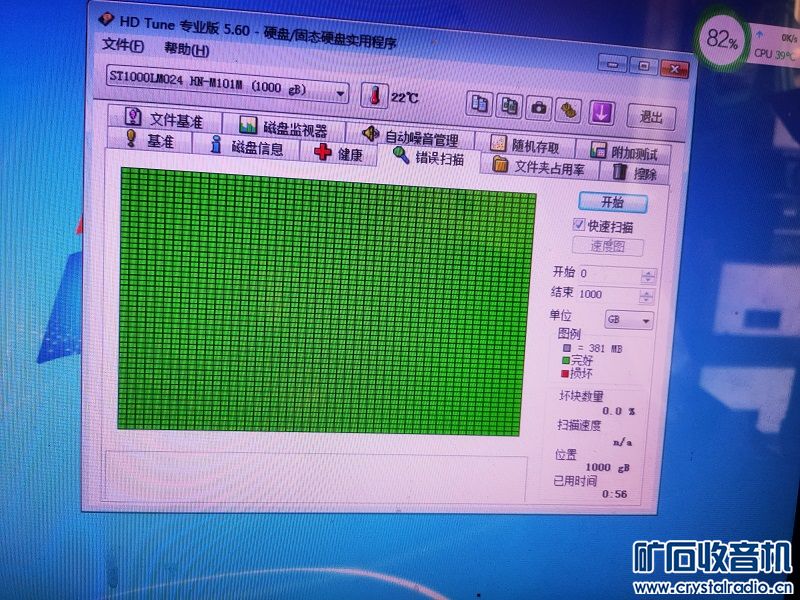Switch to the 自动噪音管理 tab
Screen dimensions: 800x600
pos(410,136)
